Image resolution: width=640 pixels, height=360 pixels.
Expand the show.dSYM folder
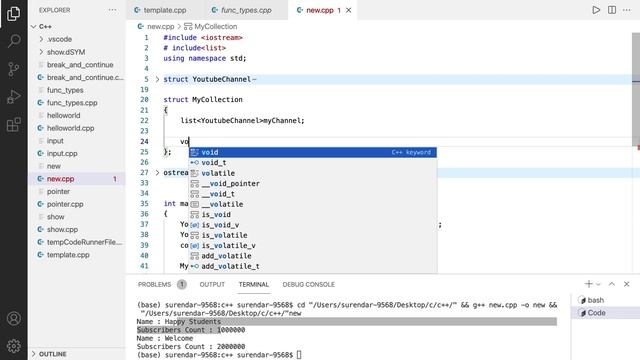point(77,52)
